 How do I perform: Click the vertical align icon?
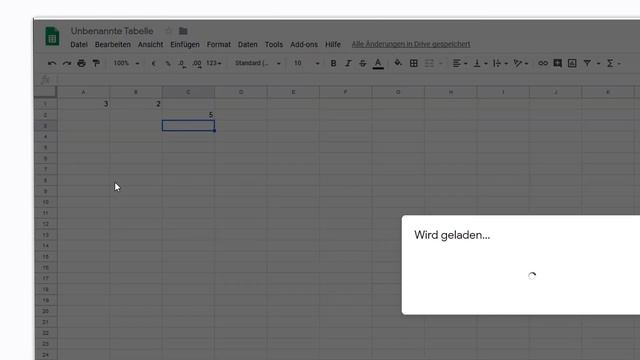pos(476,63)
